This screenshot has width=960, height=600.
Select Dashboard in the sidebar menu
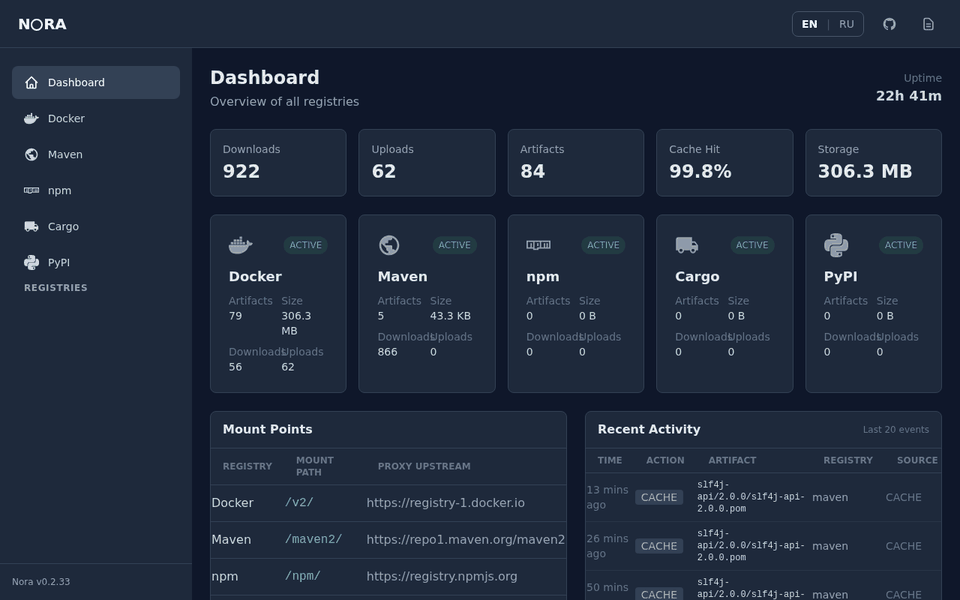click(x=76, y=82)
